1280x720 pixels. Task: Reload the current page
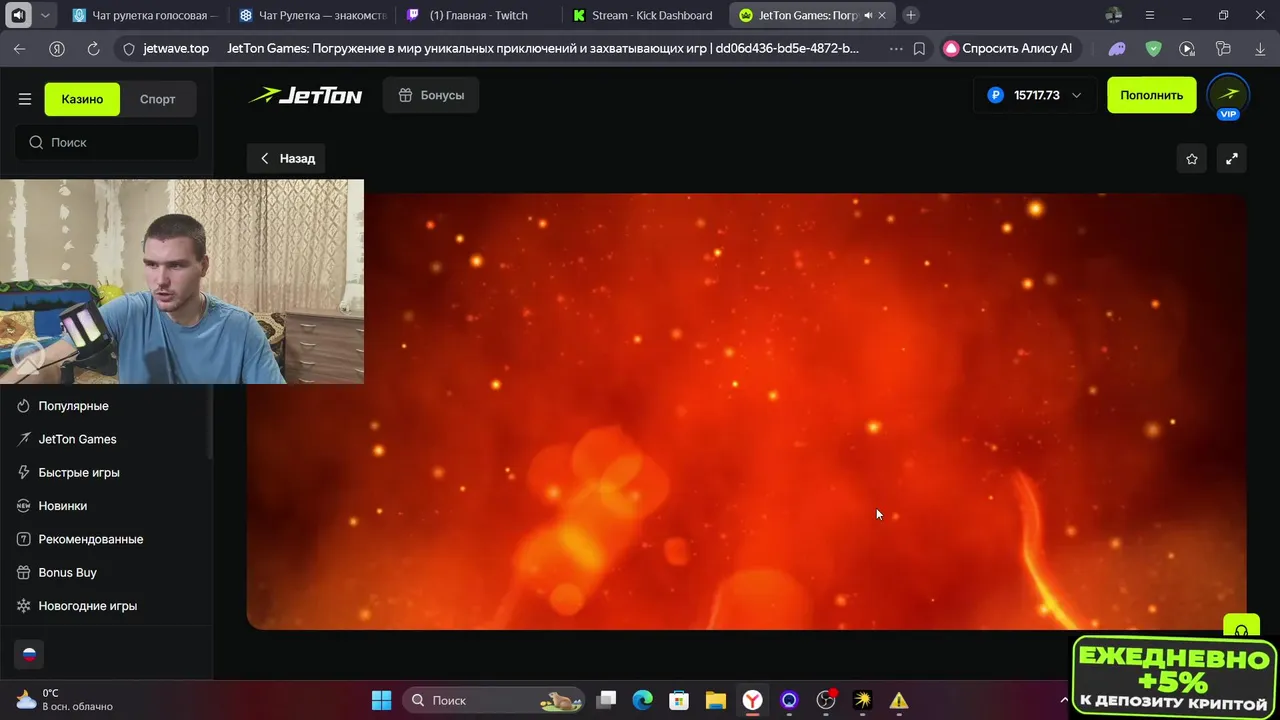(x=93, y=48)
